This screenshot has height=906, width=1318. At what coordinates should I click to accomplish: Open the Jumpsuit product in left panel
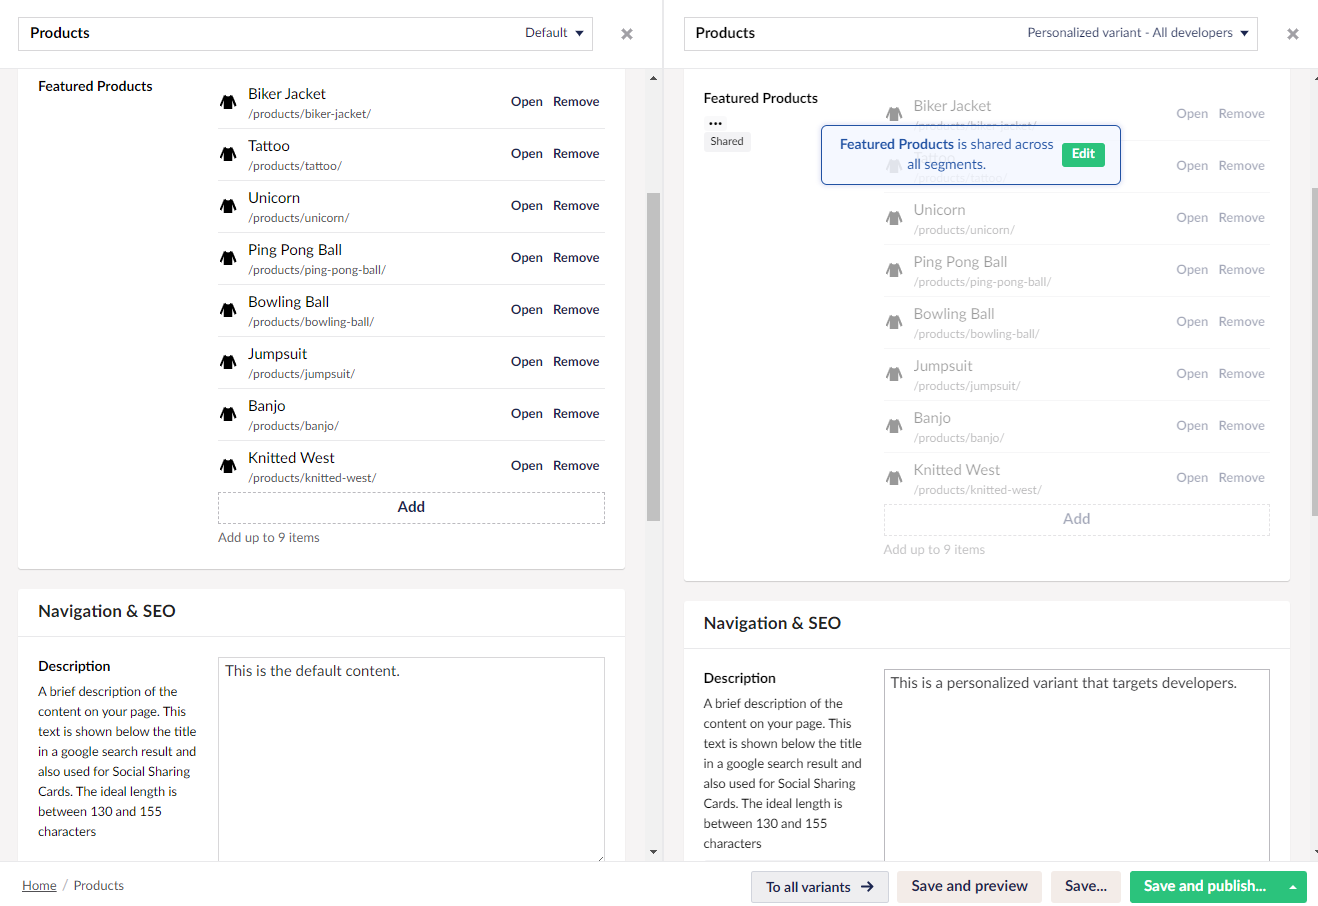(x=526, y=362)
